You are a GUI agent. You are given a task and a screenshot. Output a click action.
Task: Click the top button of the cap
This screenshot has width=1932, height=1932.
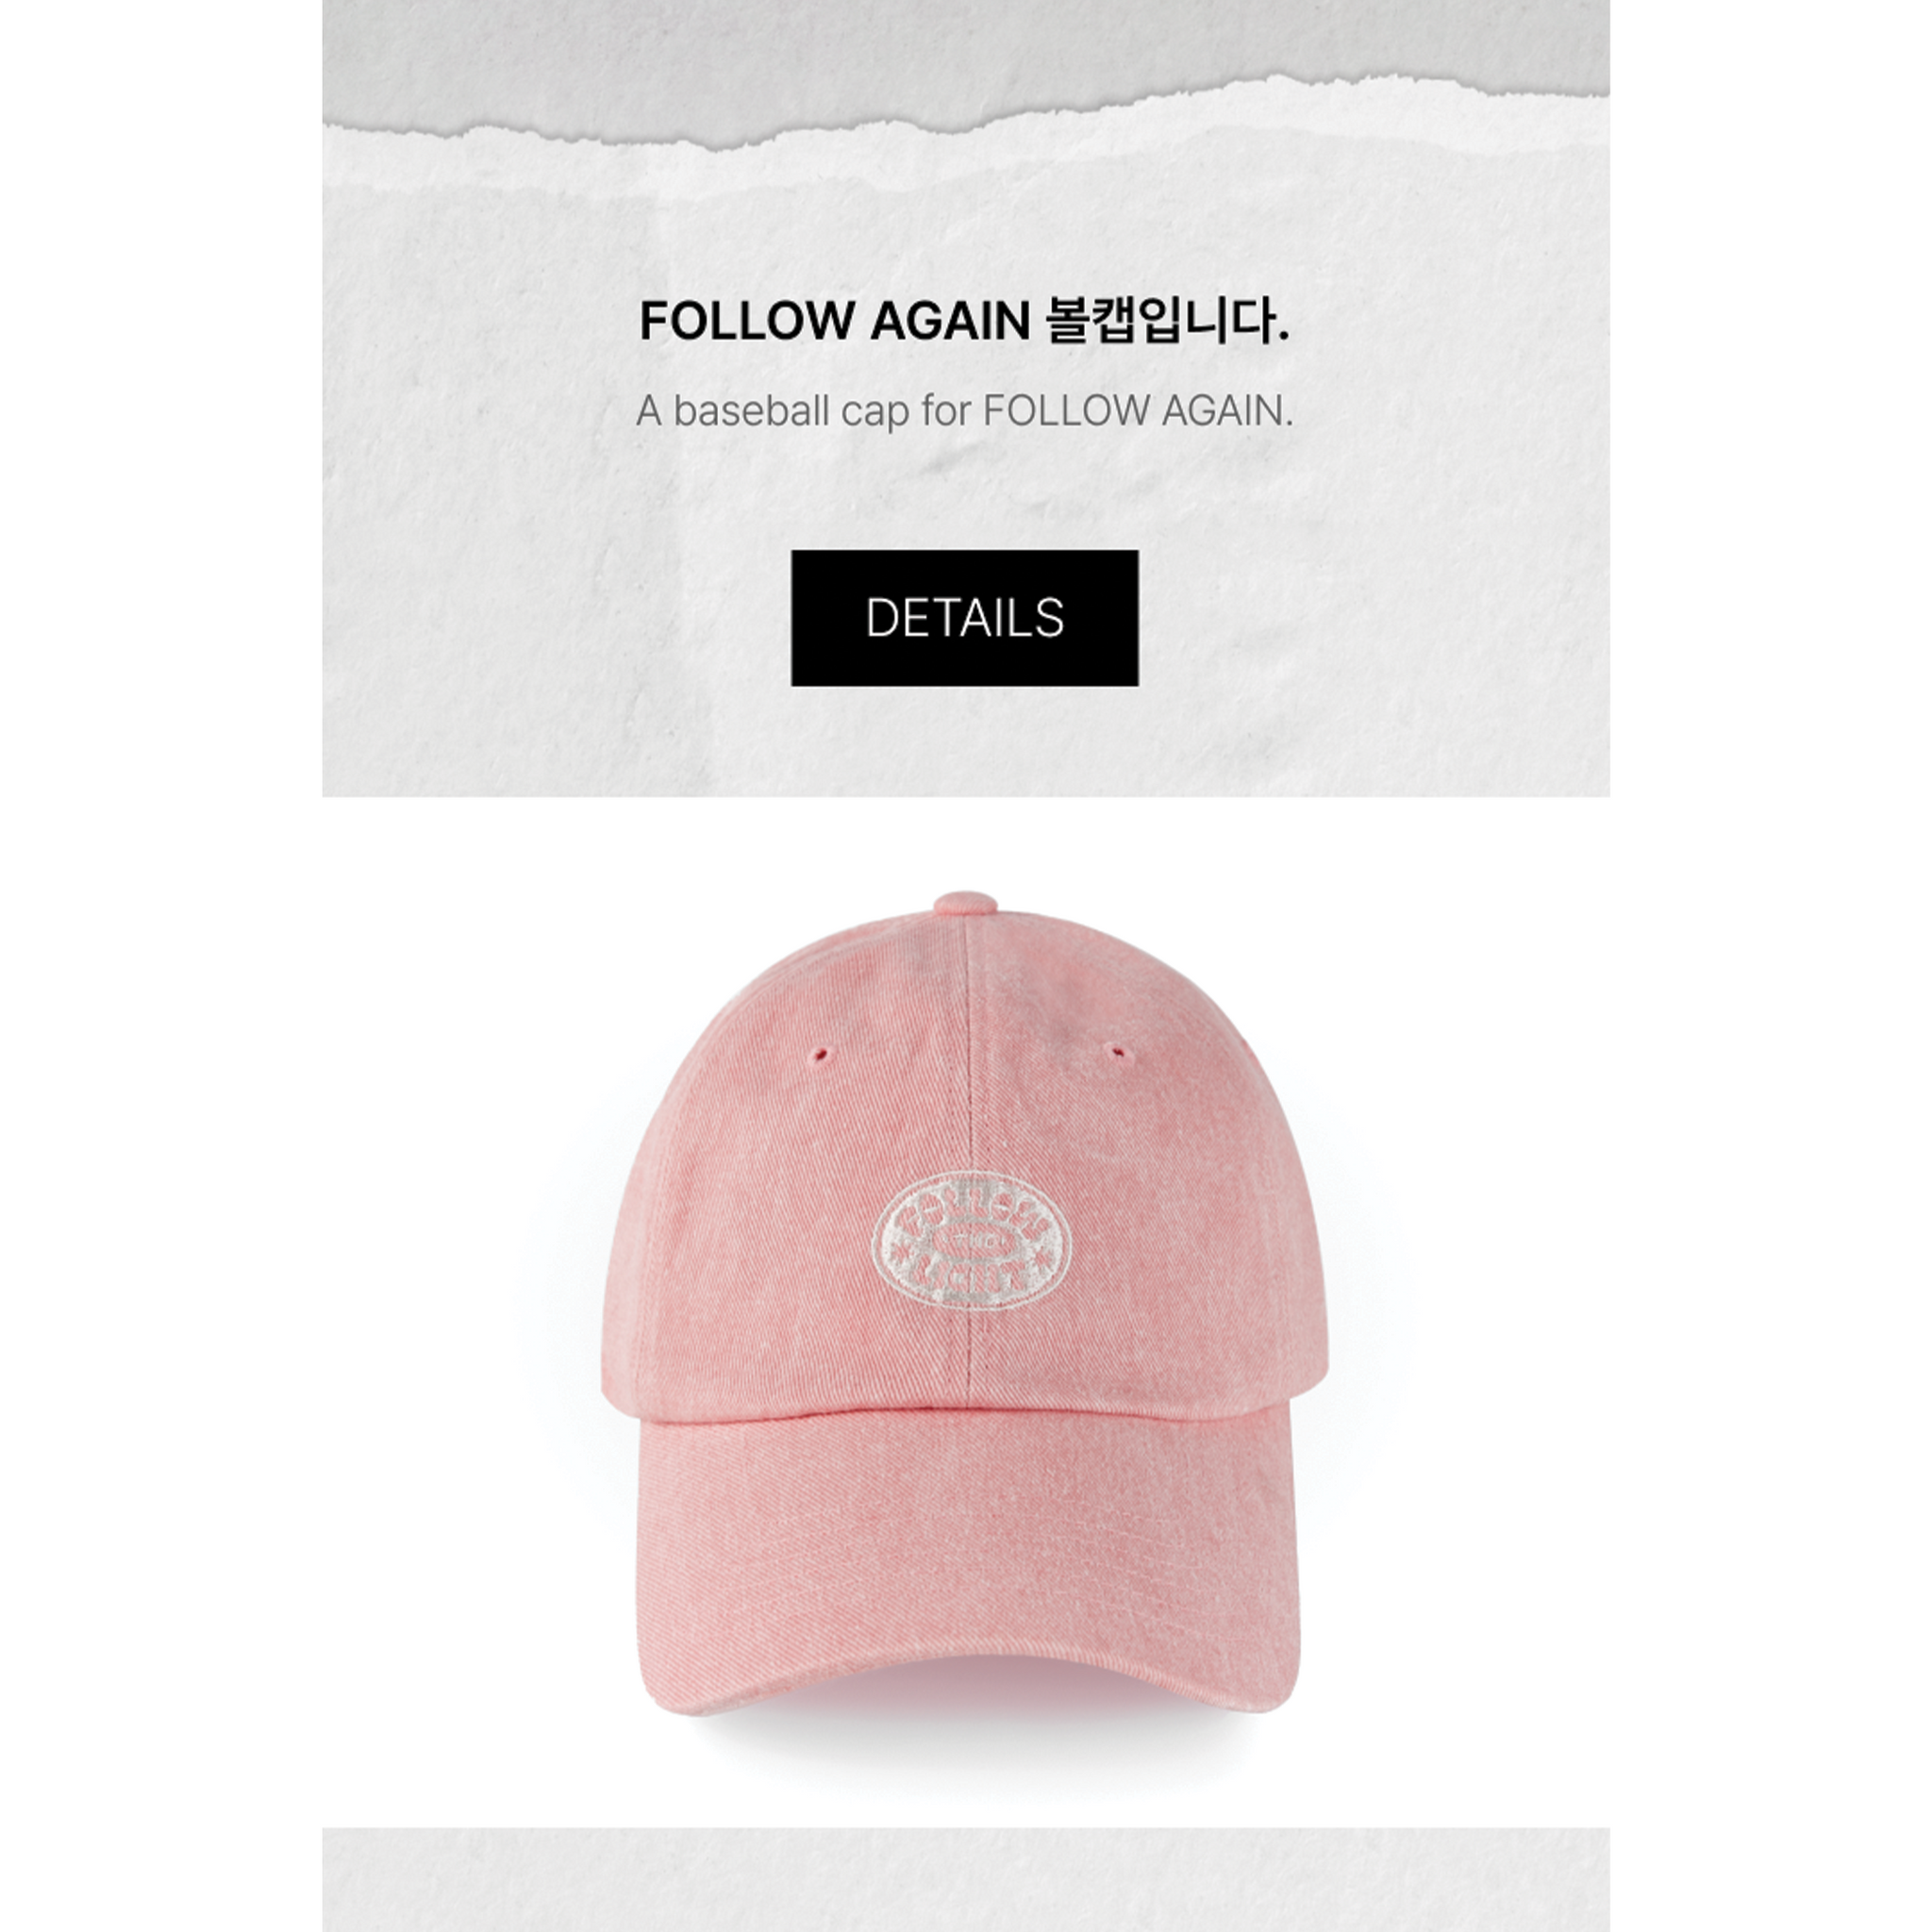pyautogui.click(x=965, y=903)
